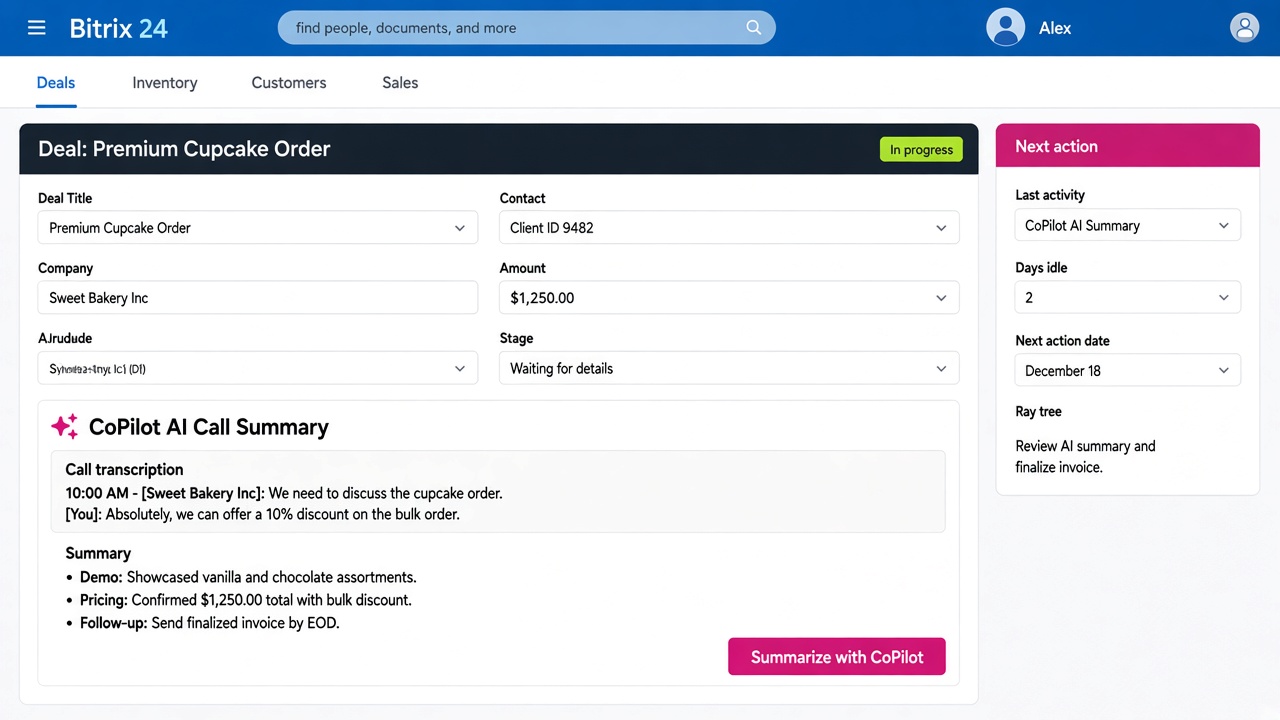Click the Next action panel header
Viewport: 1280px width, 720px height.
coord(1128,146)
